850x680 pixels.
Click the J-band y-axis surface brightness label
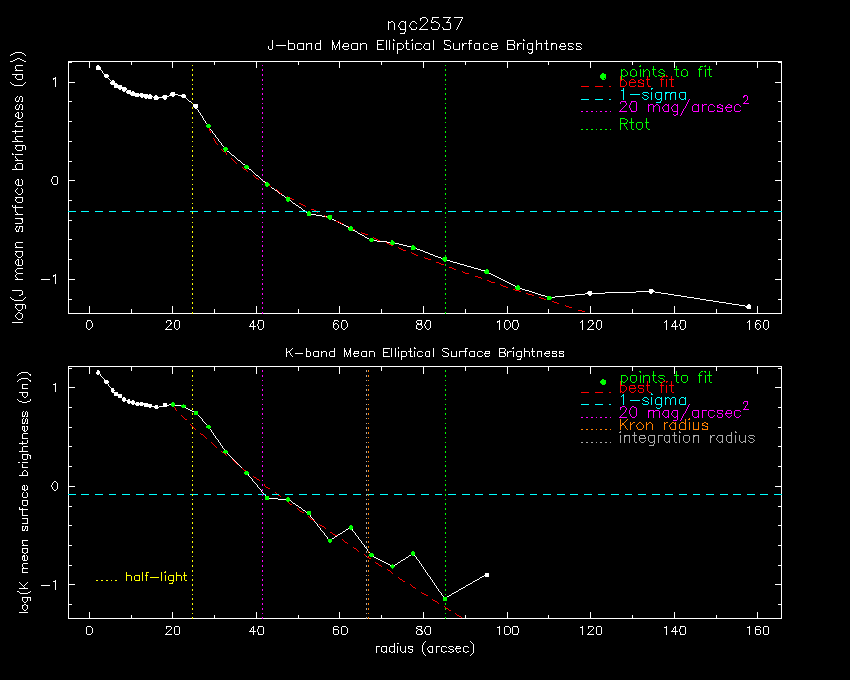(20, 188)
